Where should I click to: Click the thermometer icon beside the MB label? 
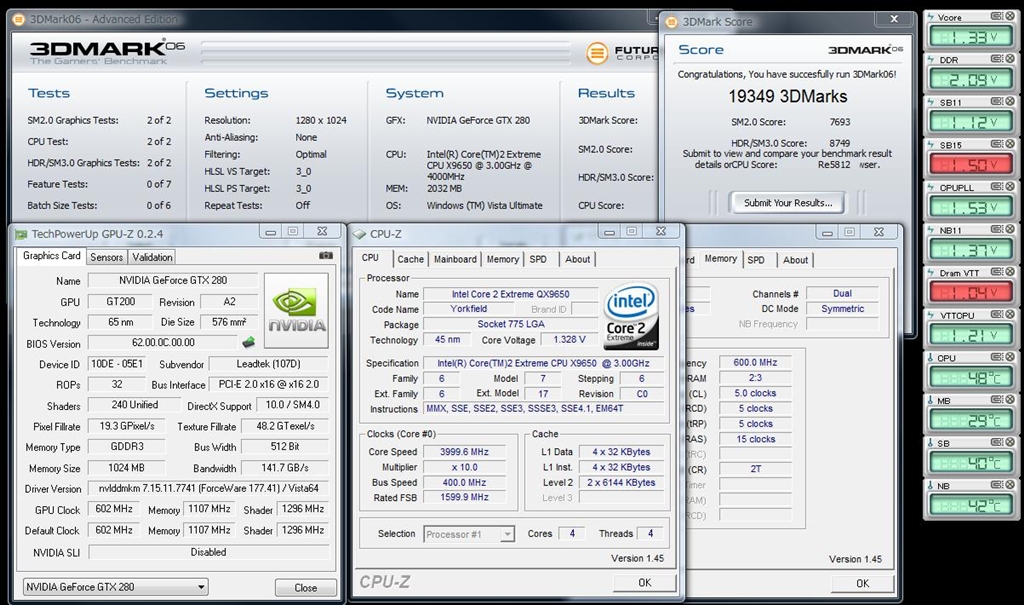(931, 401)
